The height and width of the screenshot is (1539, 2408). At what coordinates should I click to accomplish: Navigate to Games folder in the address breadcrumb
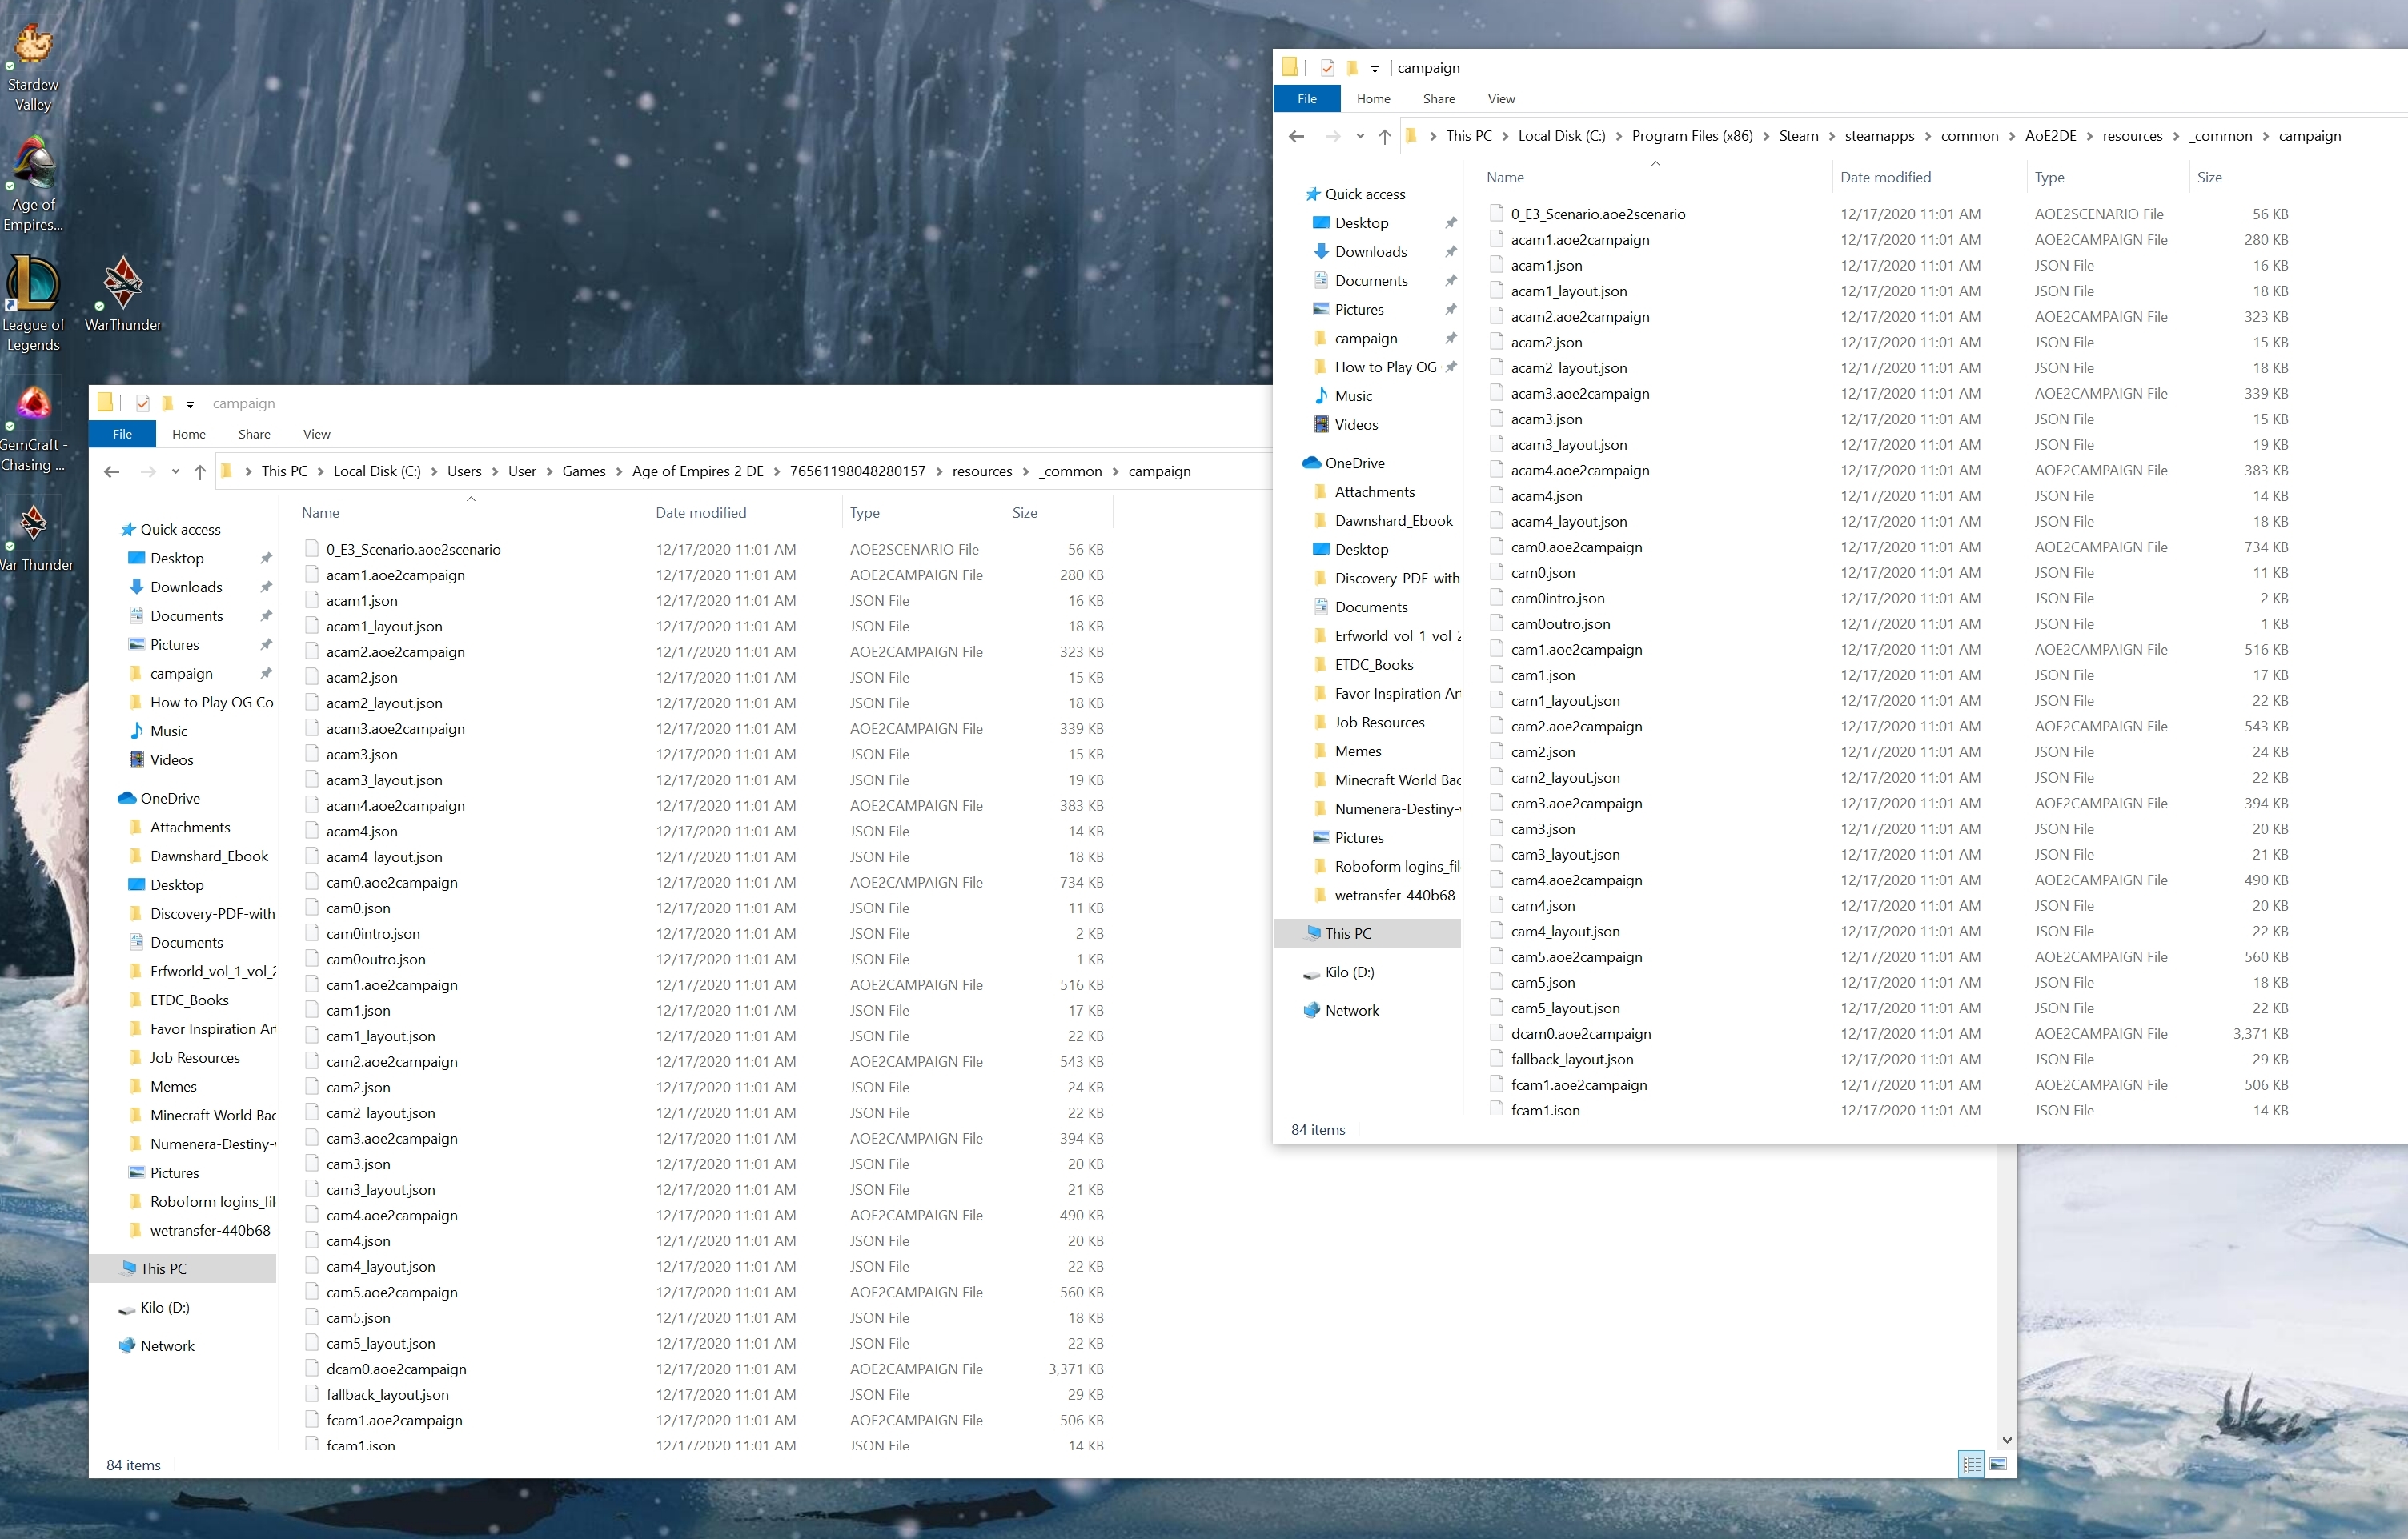point(583,472)
